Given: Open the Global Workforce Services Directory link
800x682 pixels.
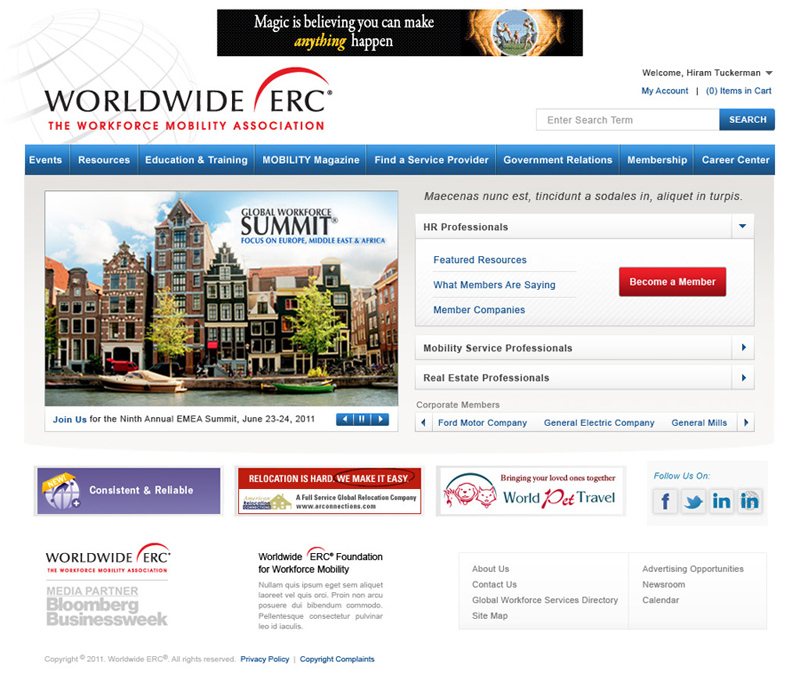Looking at the screenshot, I should (x=545, y=600).
